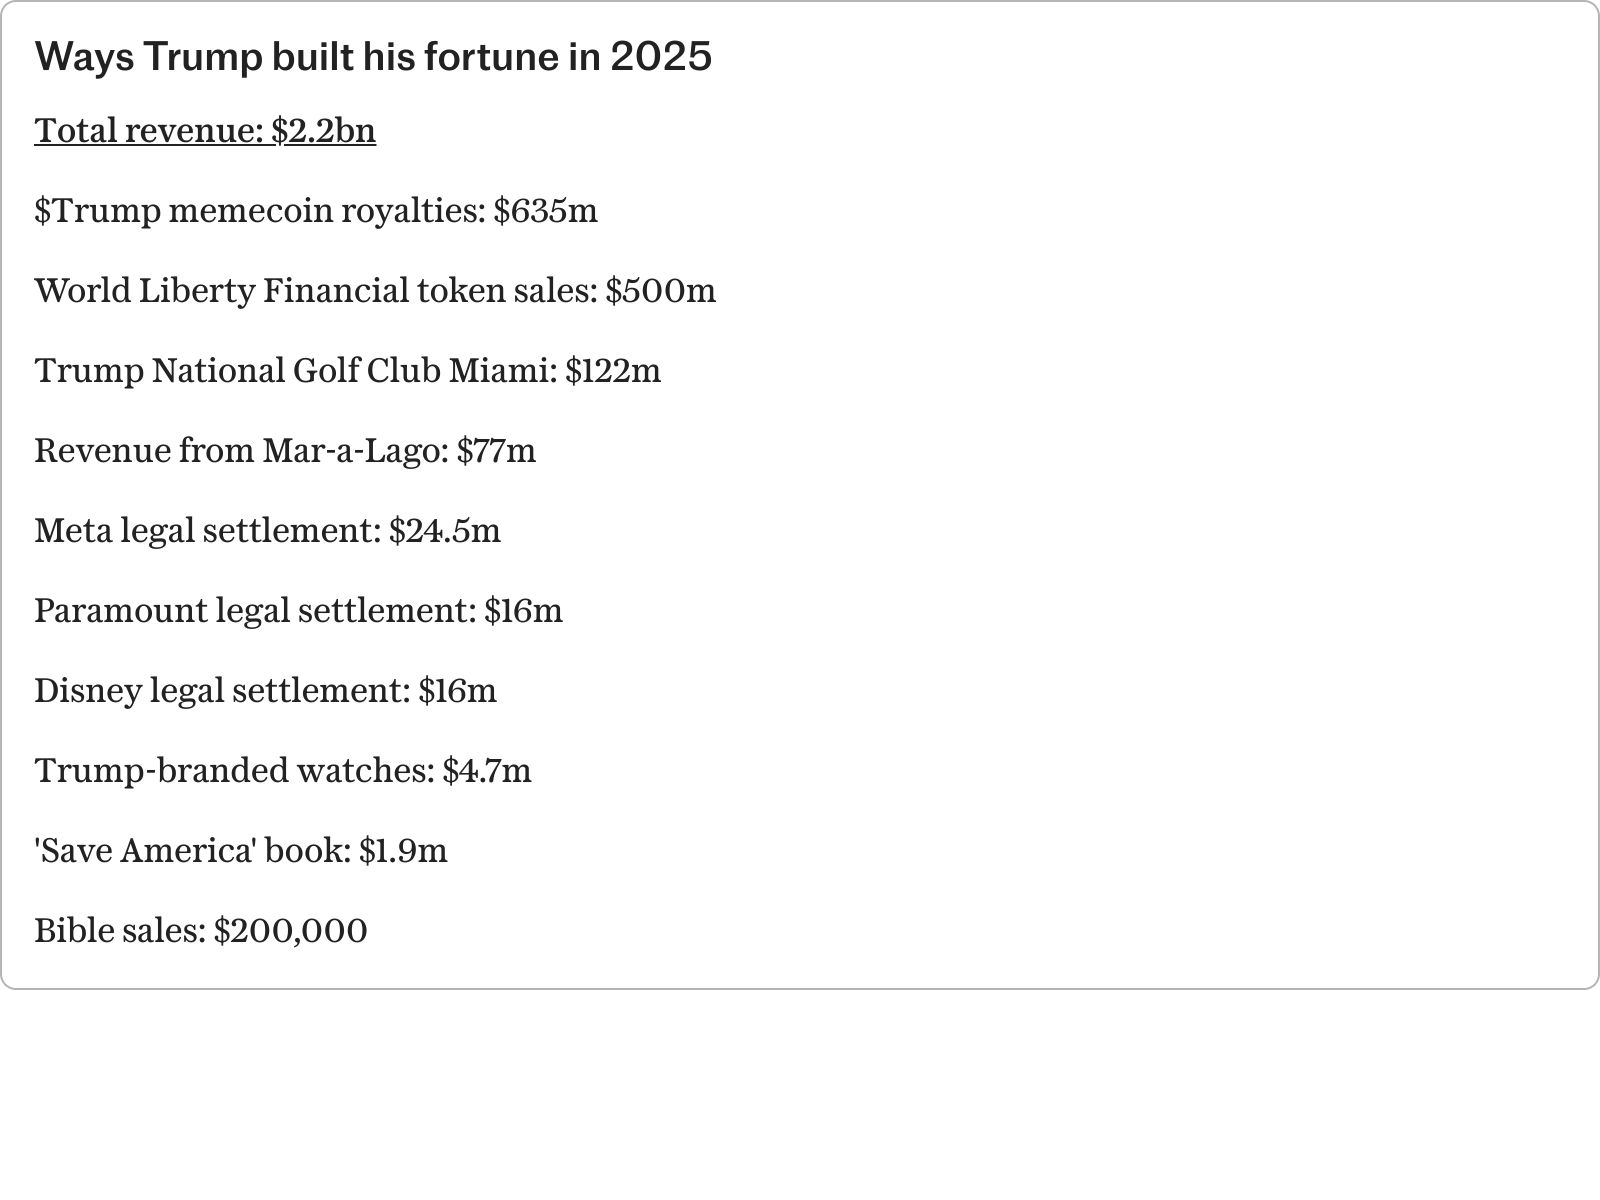Click the World Liberty Financial token sales entry
Viewport: 1600px width, 1200px height.
point(375,291)
